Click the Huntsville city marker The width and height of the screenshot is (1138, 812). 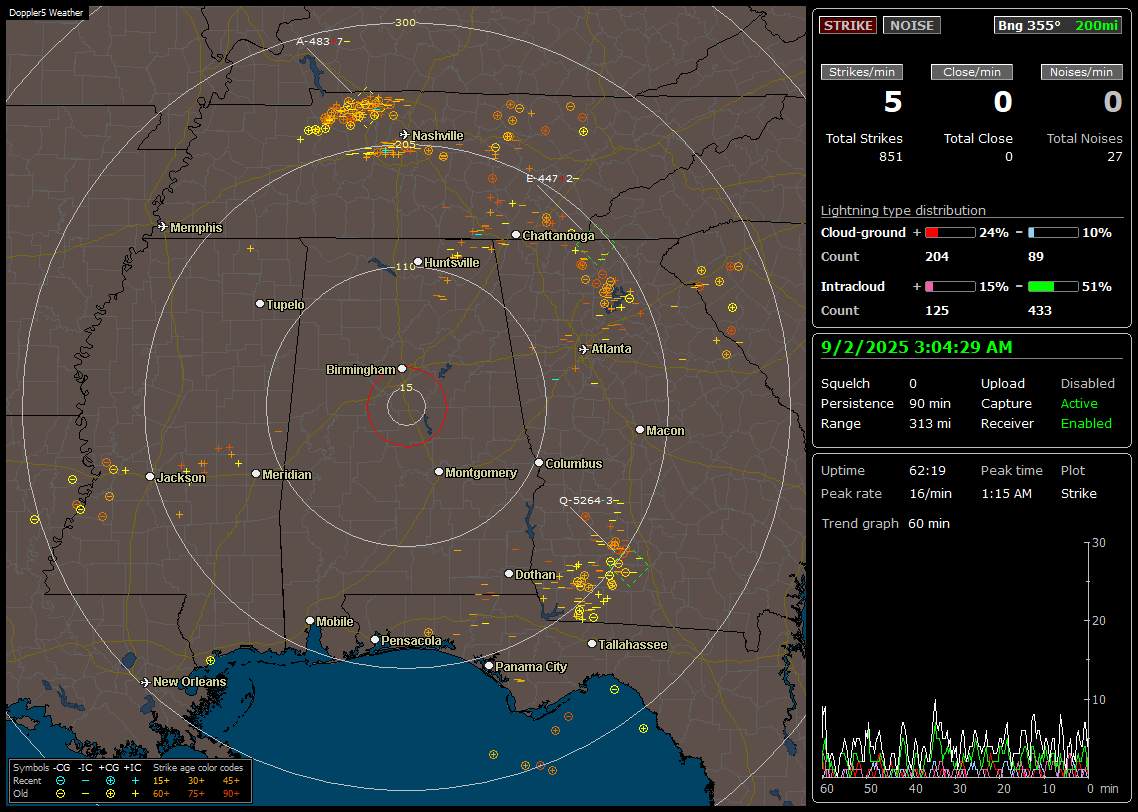coord(418,262)
